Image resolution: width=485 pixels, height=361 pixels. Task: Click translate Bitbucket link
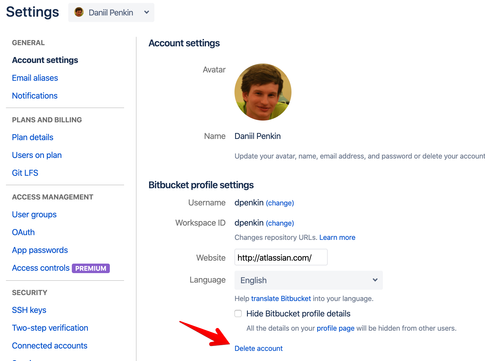click(281, 298)
